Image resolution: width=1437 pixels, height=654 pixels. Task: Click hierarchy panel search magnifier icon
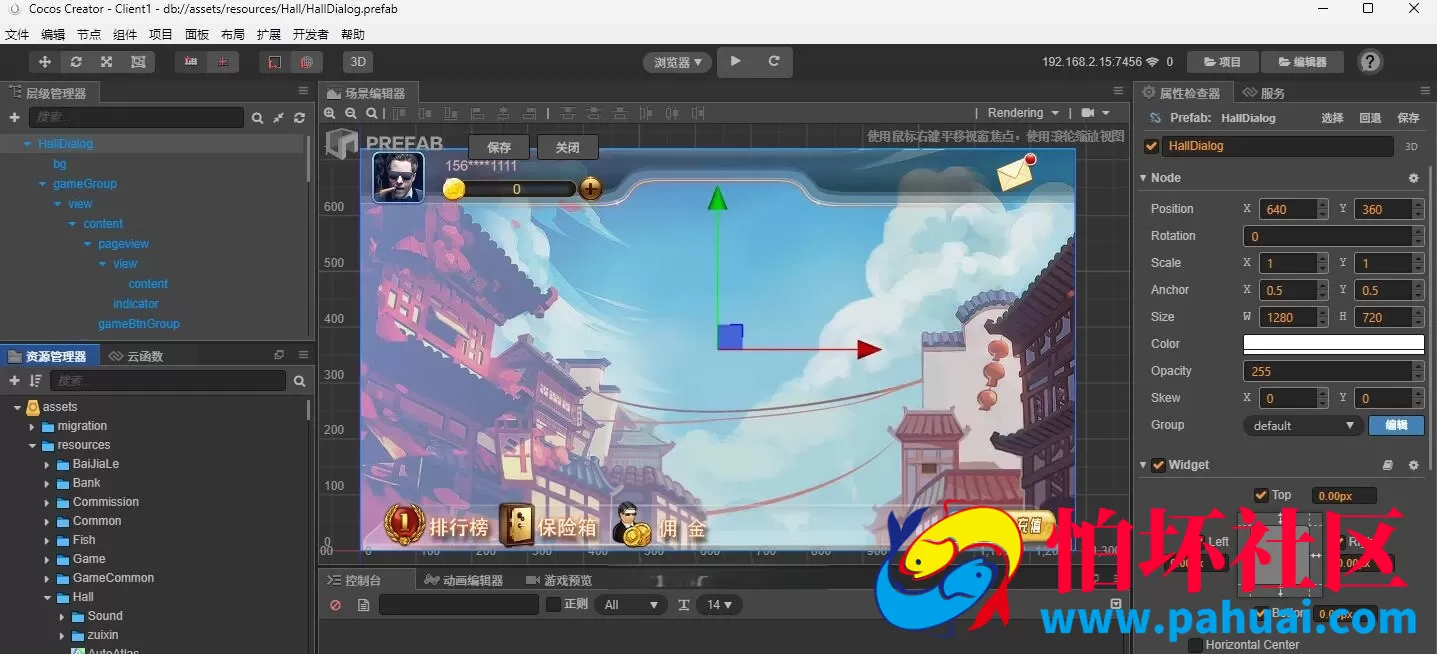click(257, 118)
